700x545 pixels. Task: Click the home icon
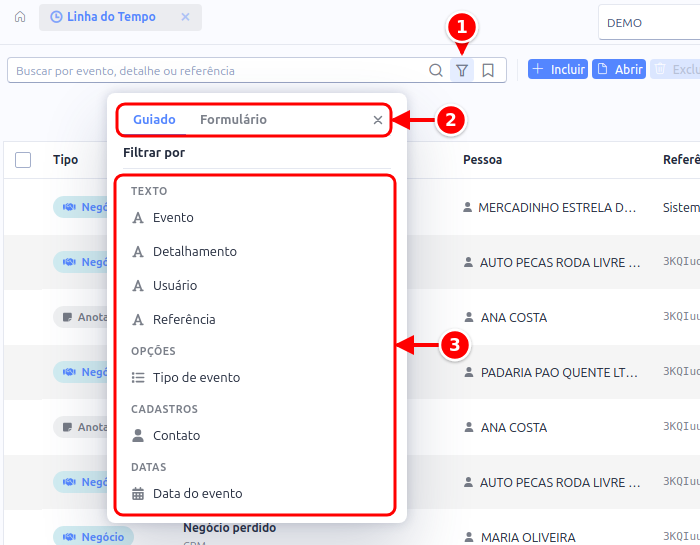point(20,17)
